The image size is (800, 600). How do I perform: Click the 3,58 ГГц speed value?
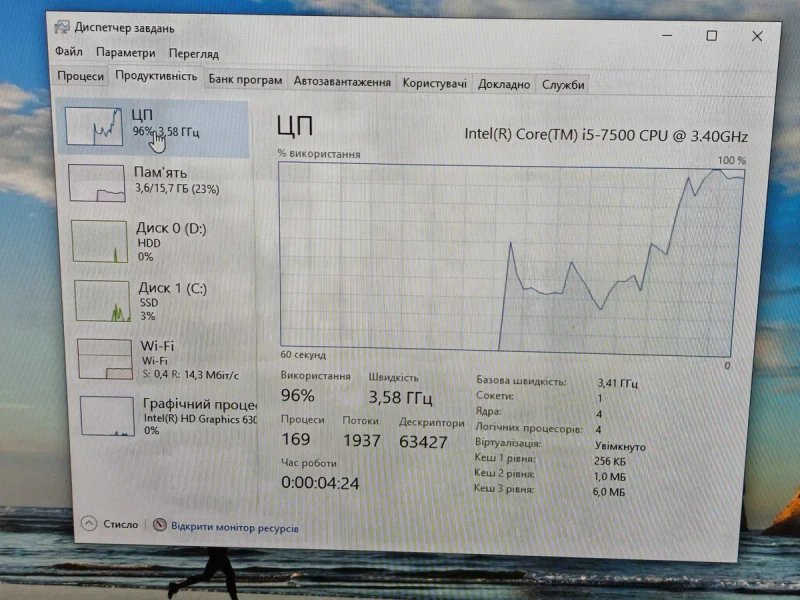400,397
